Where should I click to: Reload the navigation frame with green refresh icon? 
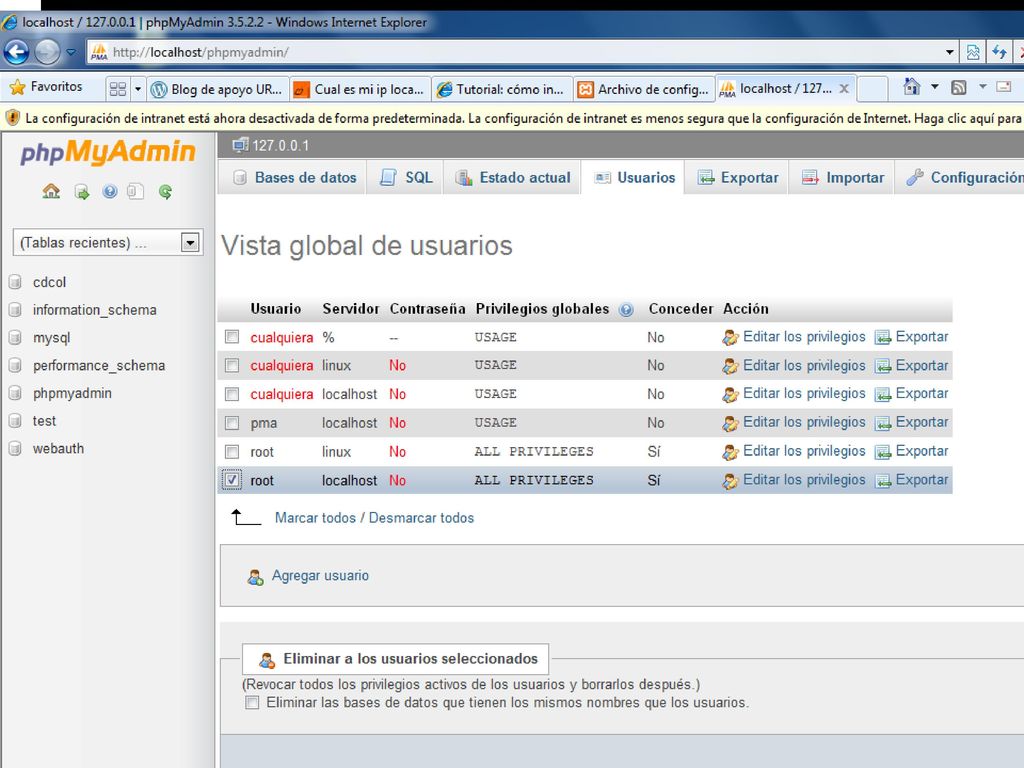(165, 191)
